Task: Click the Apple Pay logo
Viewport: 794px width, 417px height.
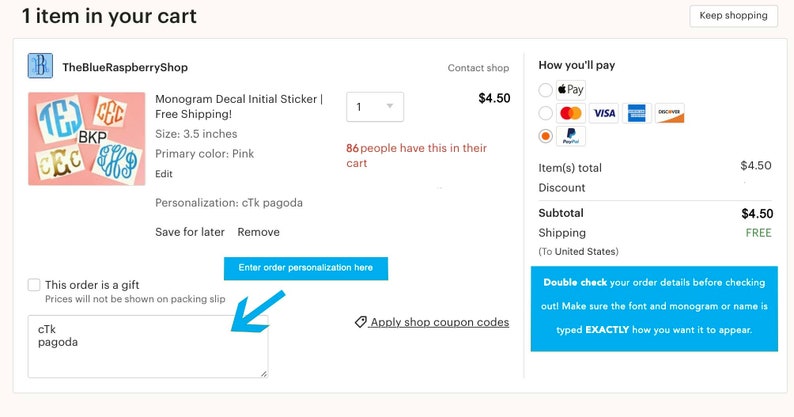Action: (x=571, y=90)
